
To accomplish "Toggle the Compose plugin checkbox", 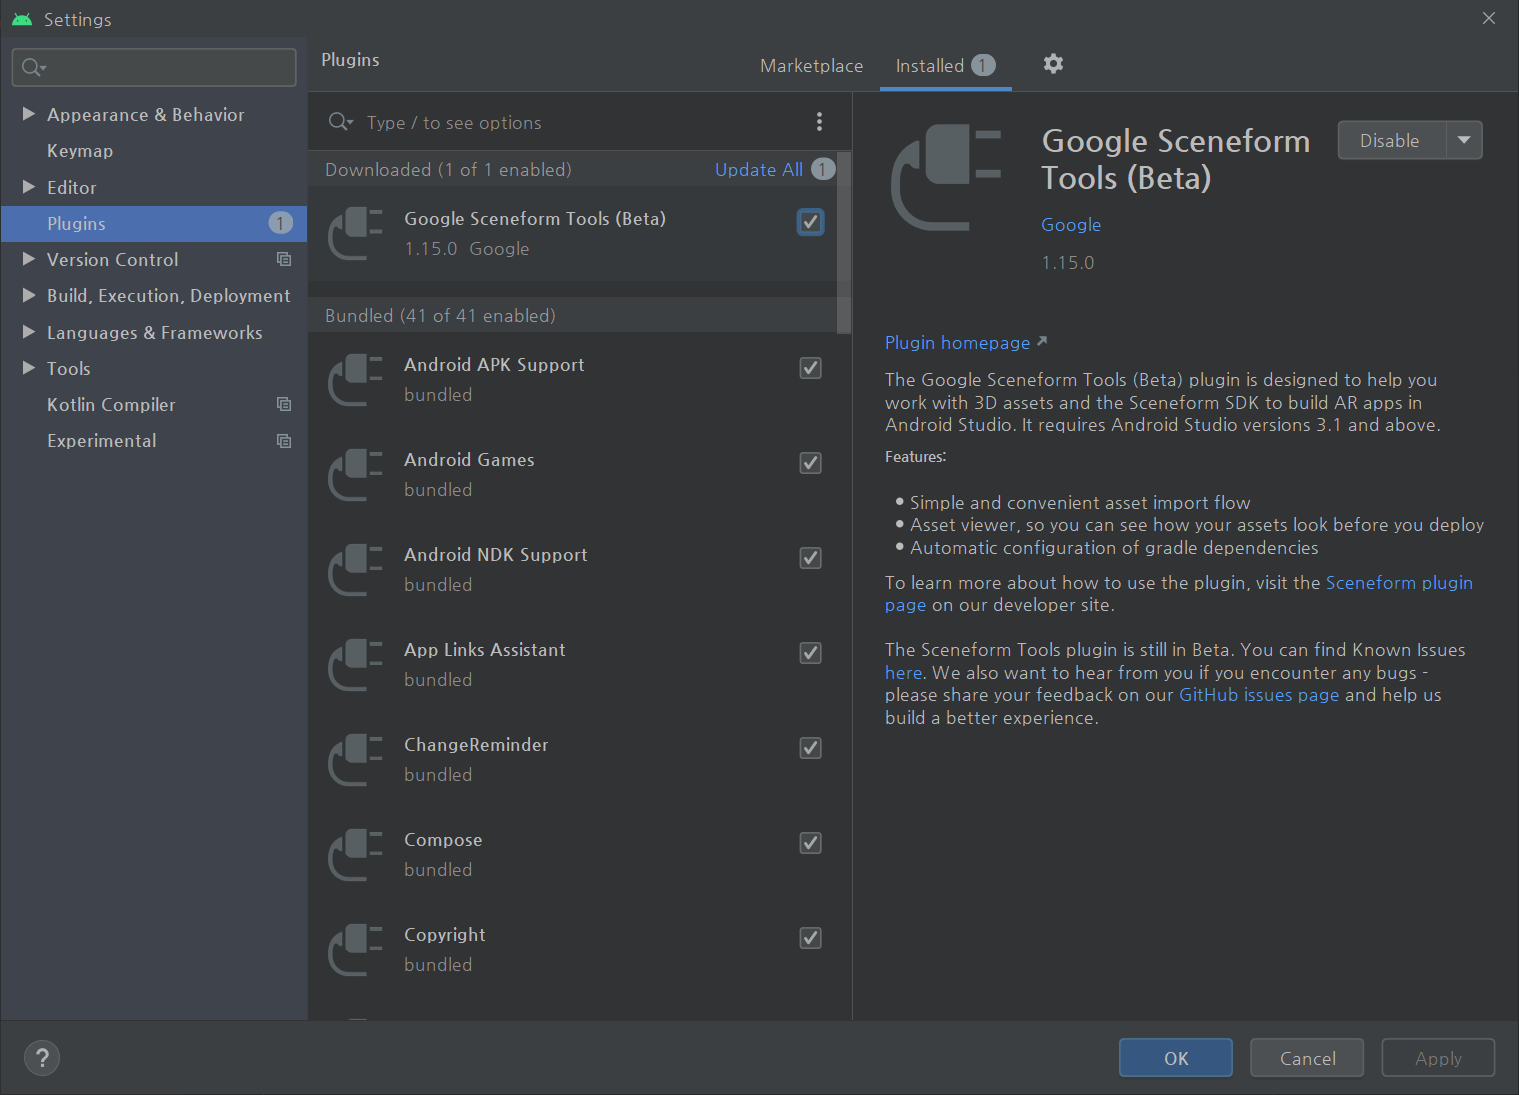I will 811,843.
